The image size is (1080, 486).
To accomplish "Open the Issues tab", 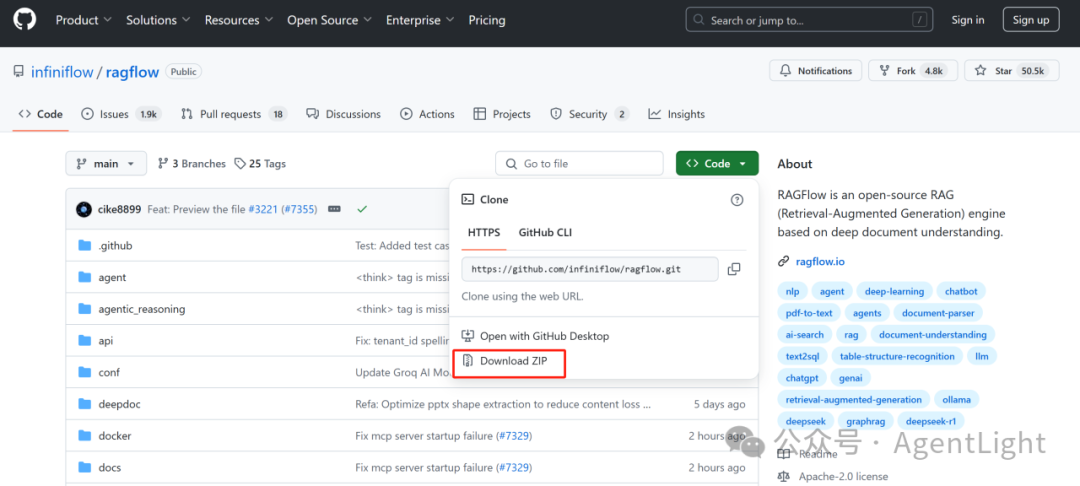I will click(x=121, y=114).
